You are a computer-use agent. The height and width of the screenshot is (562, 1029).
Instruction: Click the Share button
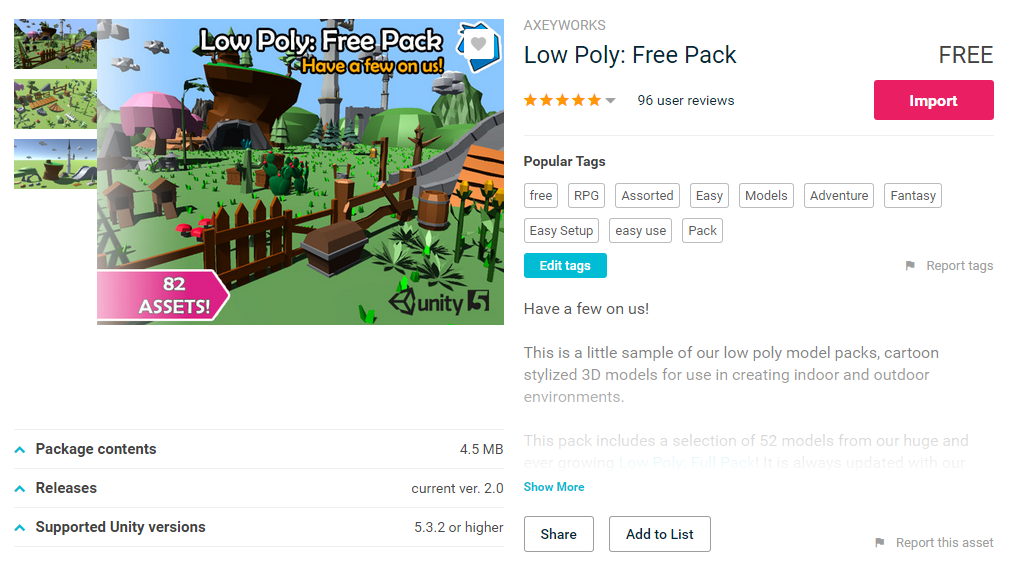(x=558, y=534)
